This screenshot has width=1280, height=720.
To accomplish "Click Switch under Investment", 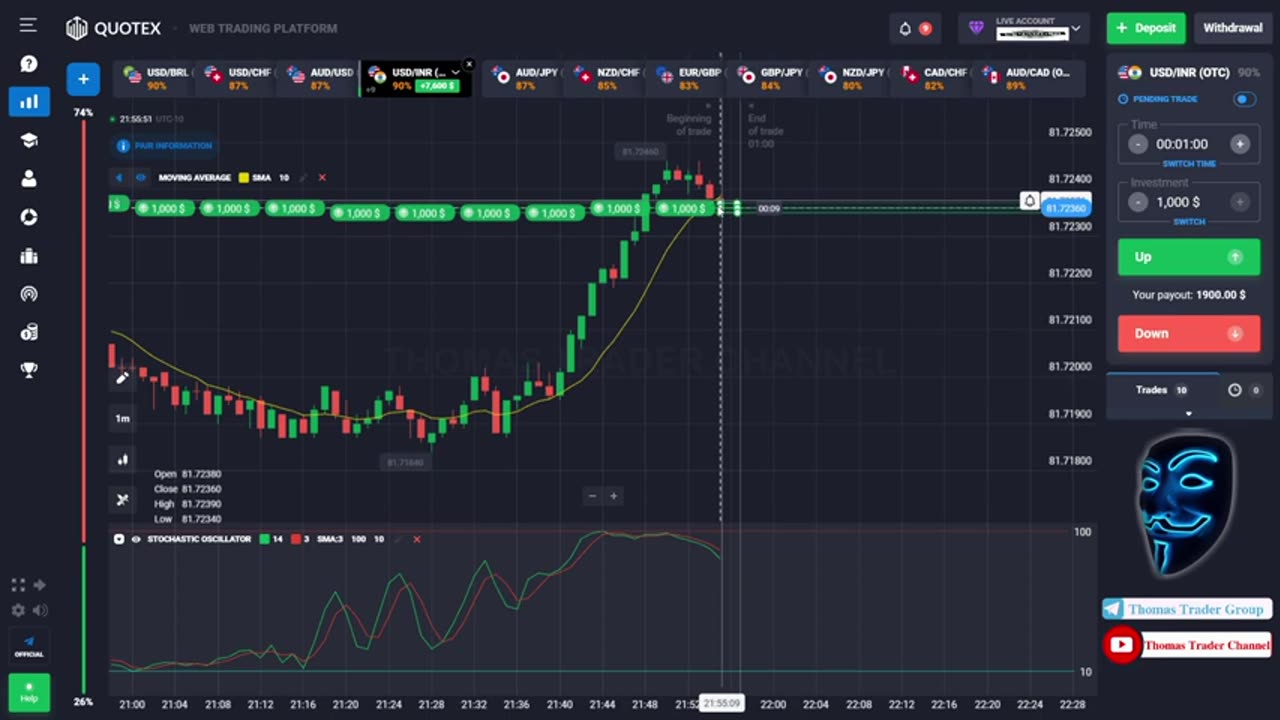I will [1188, 222].
